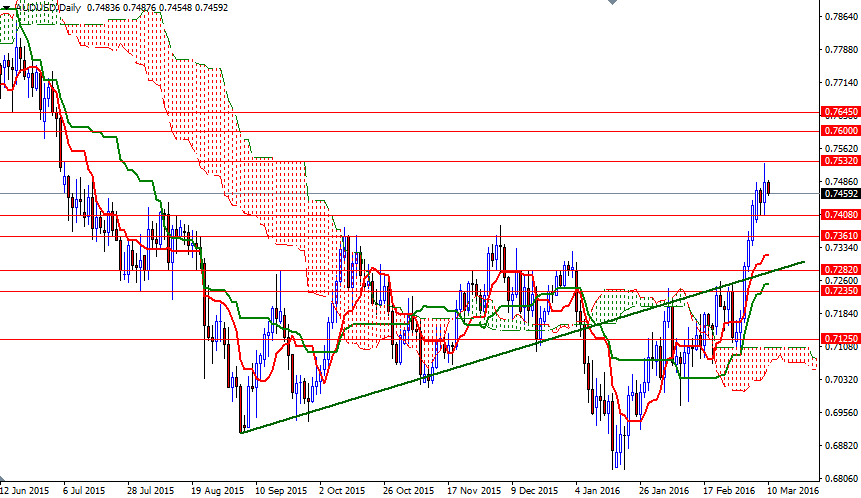Select the 0.7645 red price level label

(x=839, y=112)
